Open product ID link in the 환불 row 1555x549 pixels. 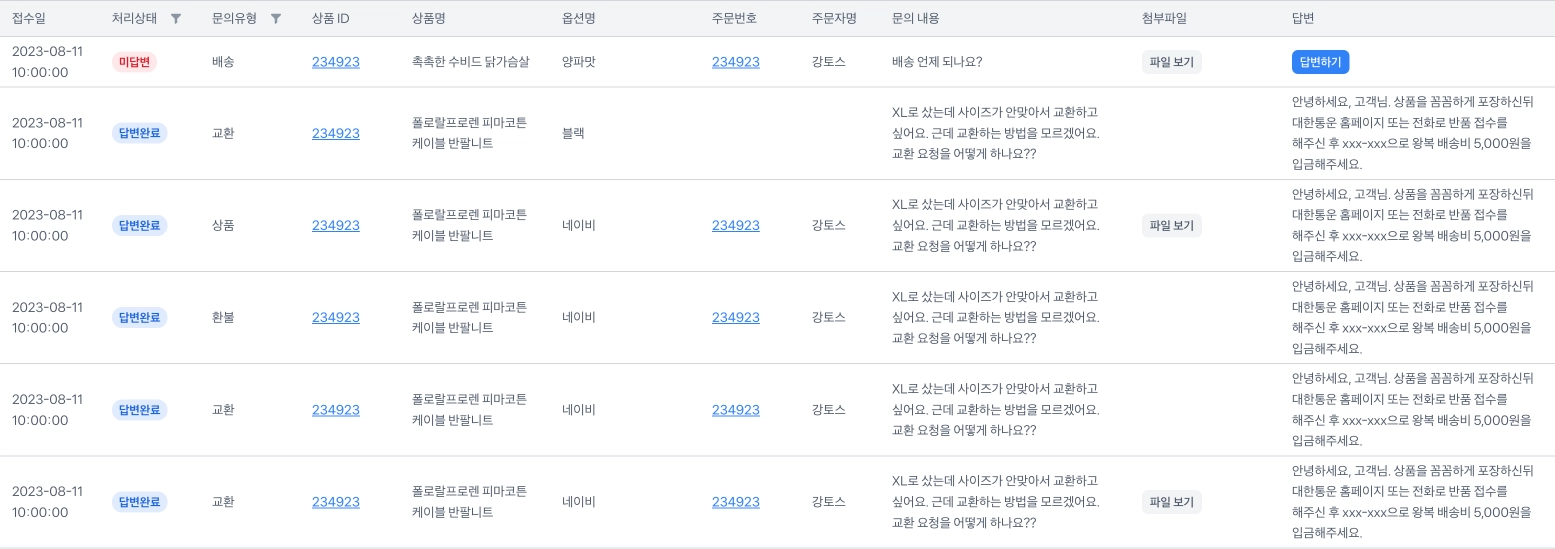(x=336, y=318)
